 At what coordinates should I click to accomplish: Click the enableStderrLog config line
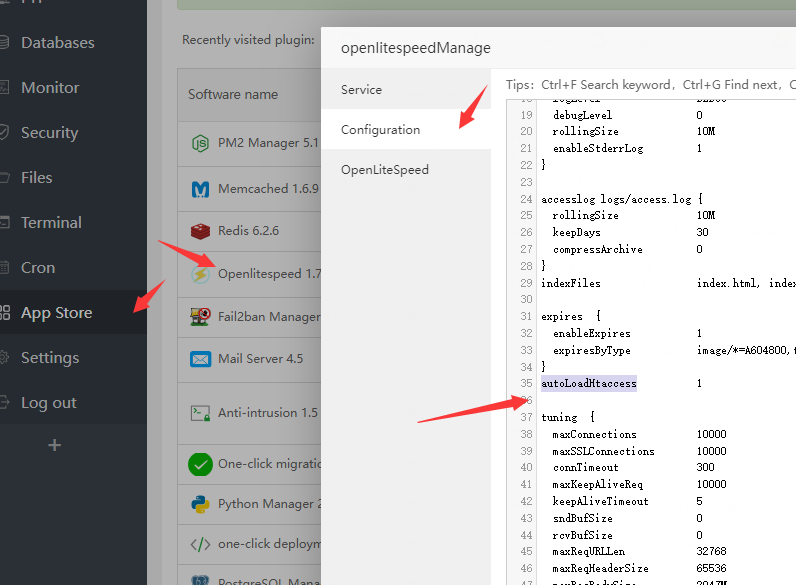pos(598,149)
